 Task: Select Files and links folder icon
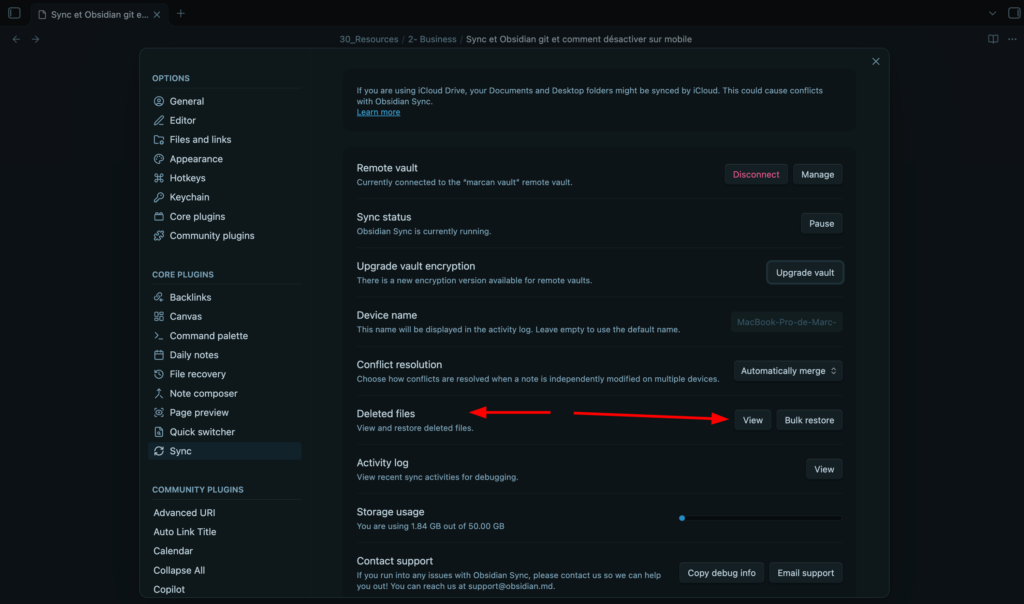pos(159,140)
